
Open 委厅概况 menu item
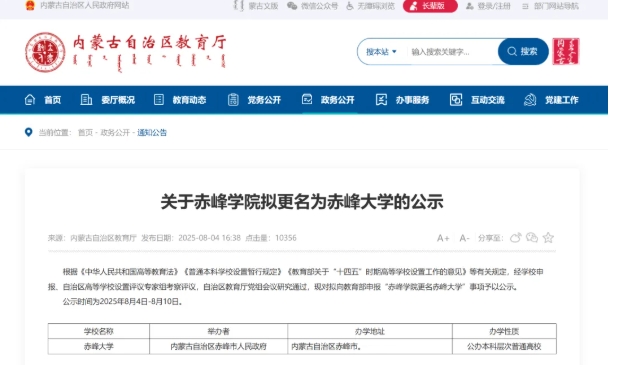click(118, 100)
